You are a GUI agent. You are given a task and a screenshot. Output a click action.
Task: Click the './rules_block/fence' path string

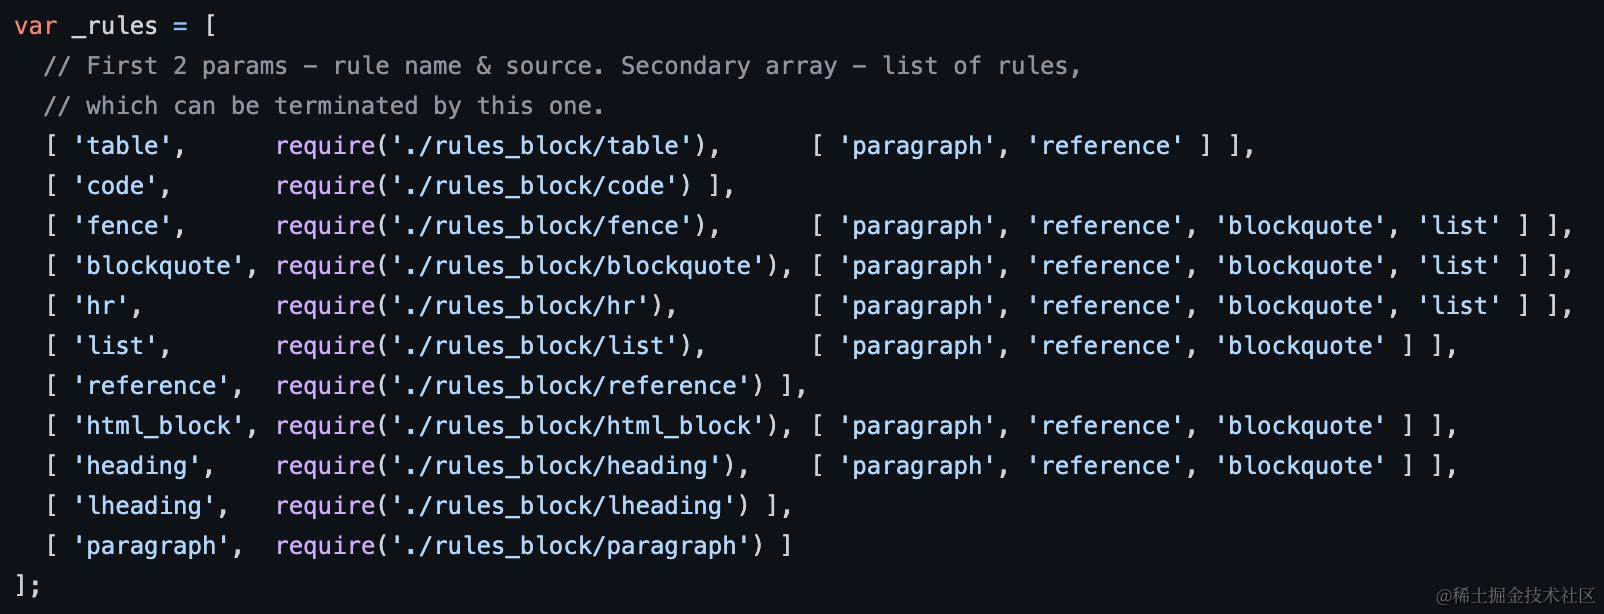click(x=542, y=226)
